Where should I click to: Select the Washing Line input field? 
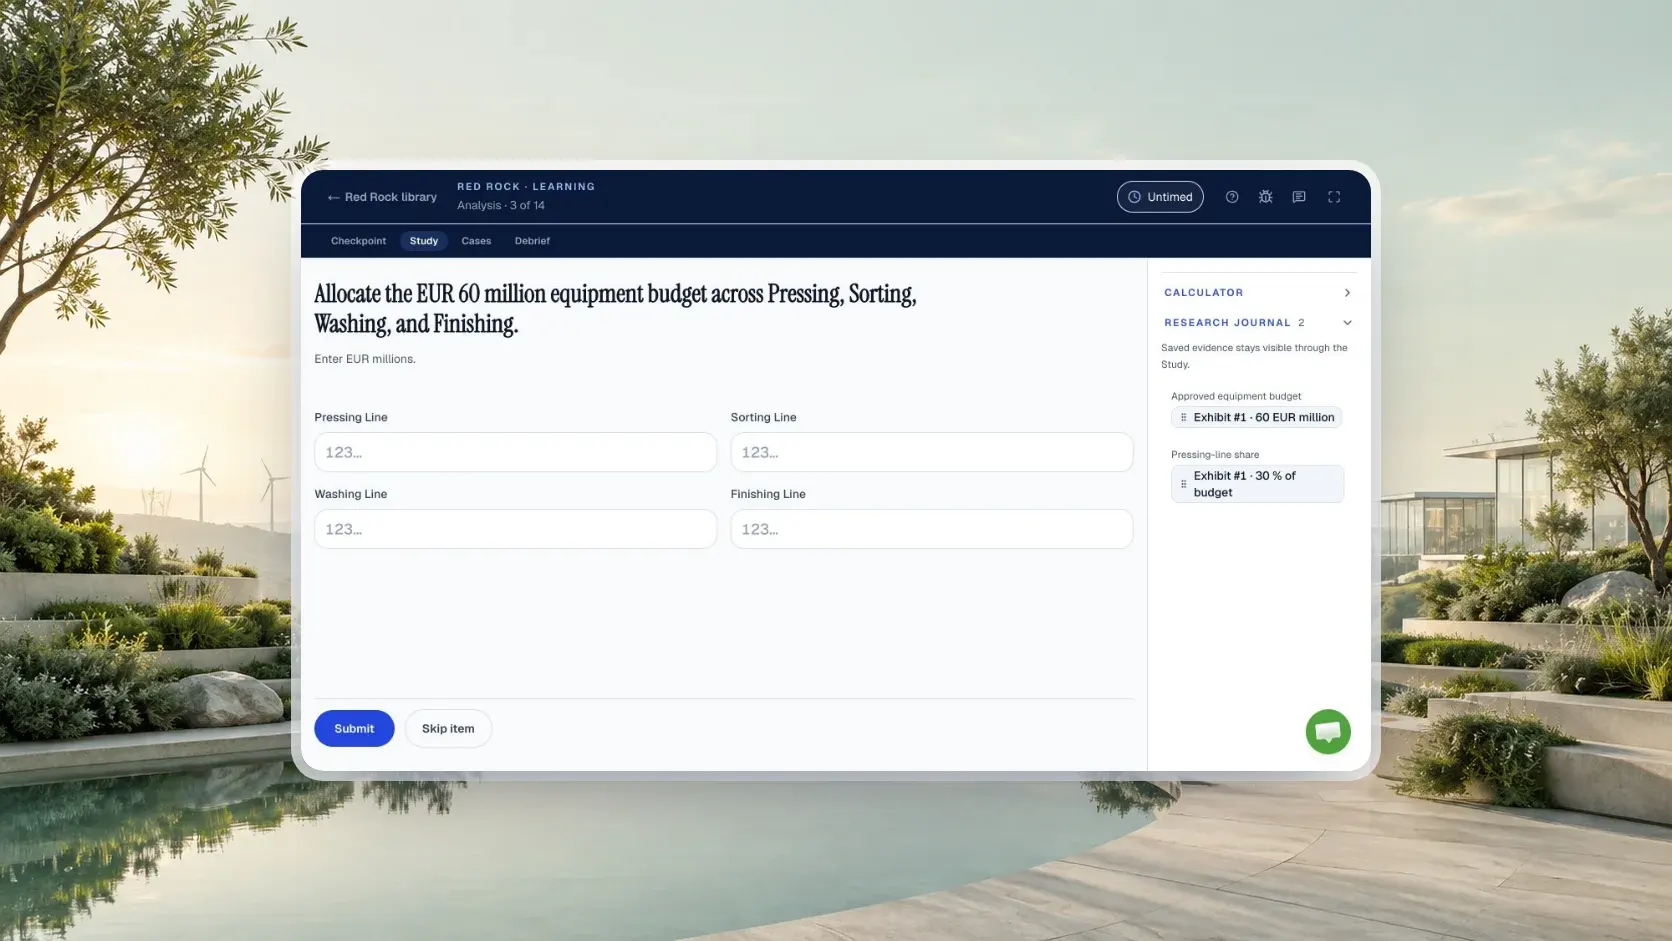coord(515,529)
